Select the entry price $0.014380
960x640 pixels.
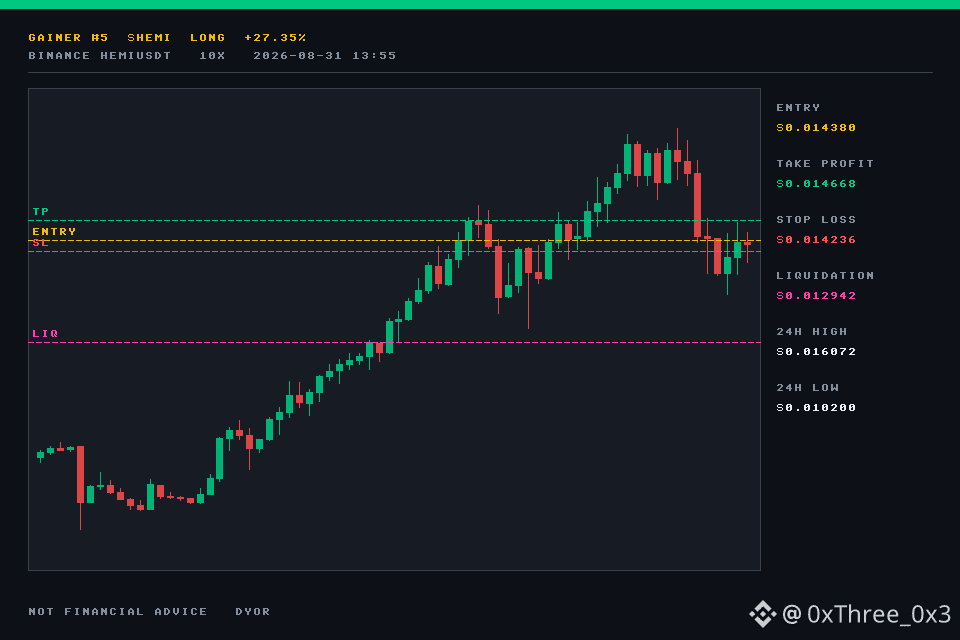(816, 127)
